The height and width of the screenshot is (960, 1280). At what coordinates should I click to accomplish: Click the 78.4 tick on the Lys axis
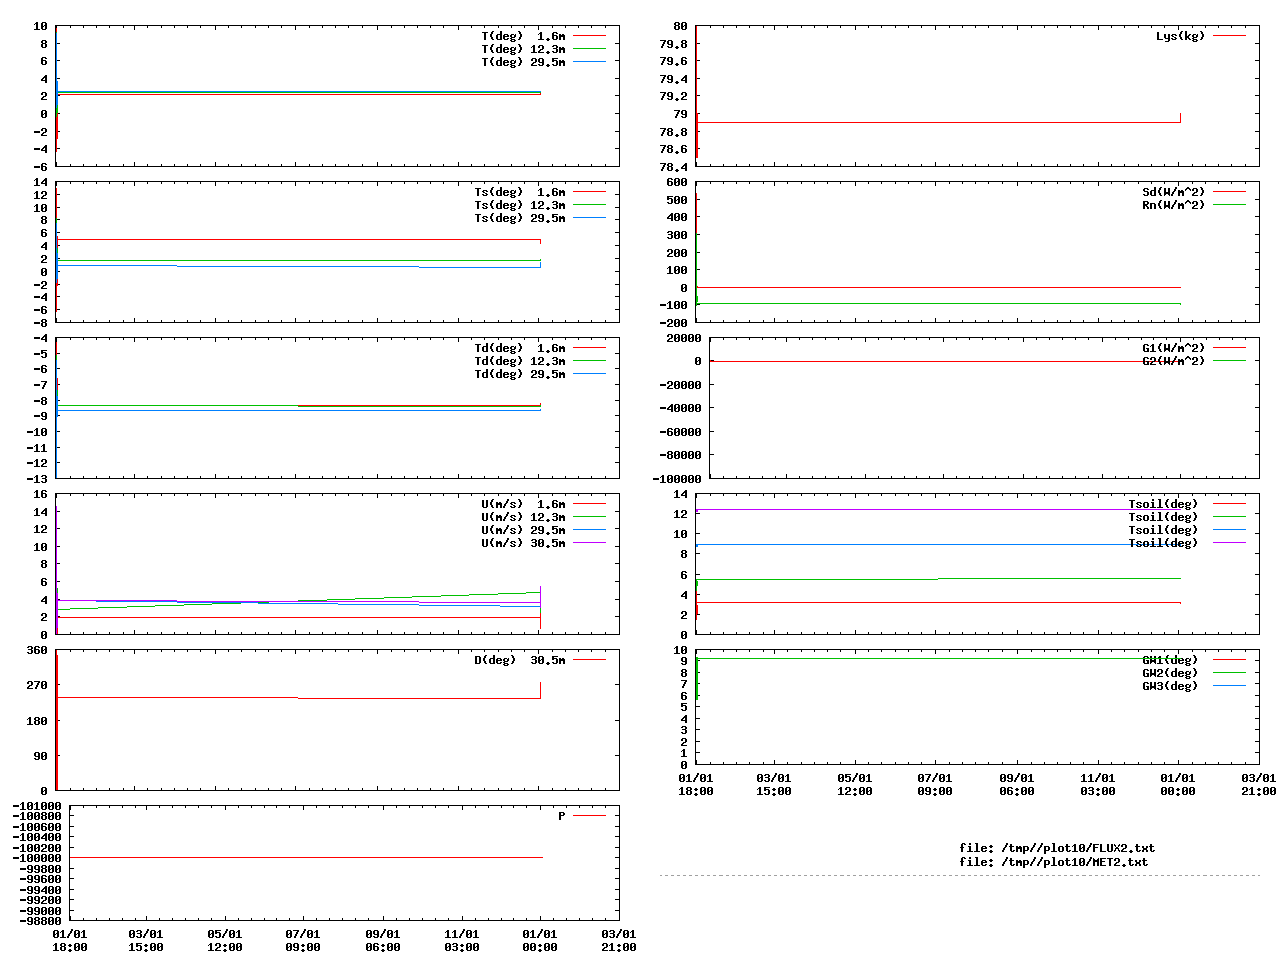(x=674, y=167)
